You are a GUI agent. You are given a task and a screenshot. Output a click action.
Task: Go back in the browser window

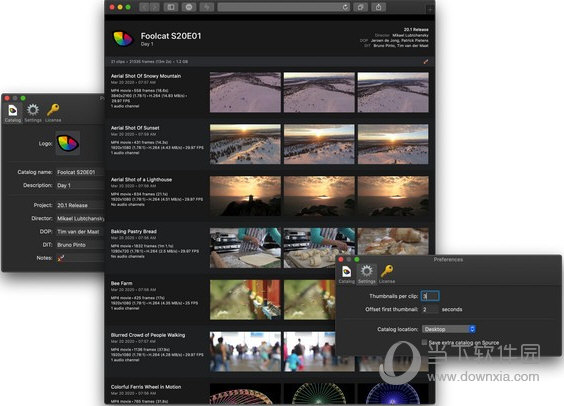tap(144, 7)
